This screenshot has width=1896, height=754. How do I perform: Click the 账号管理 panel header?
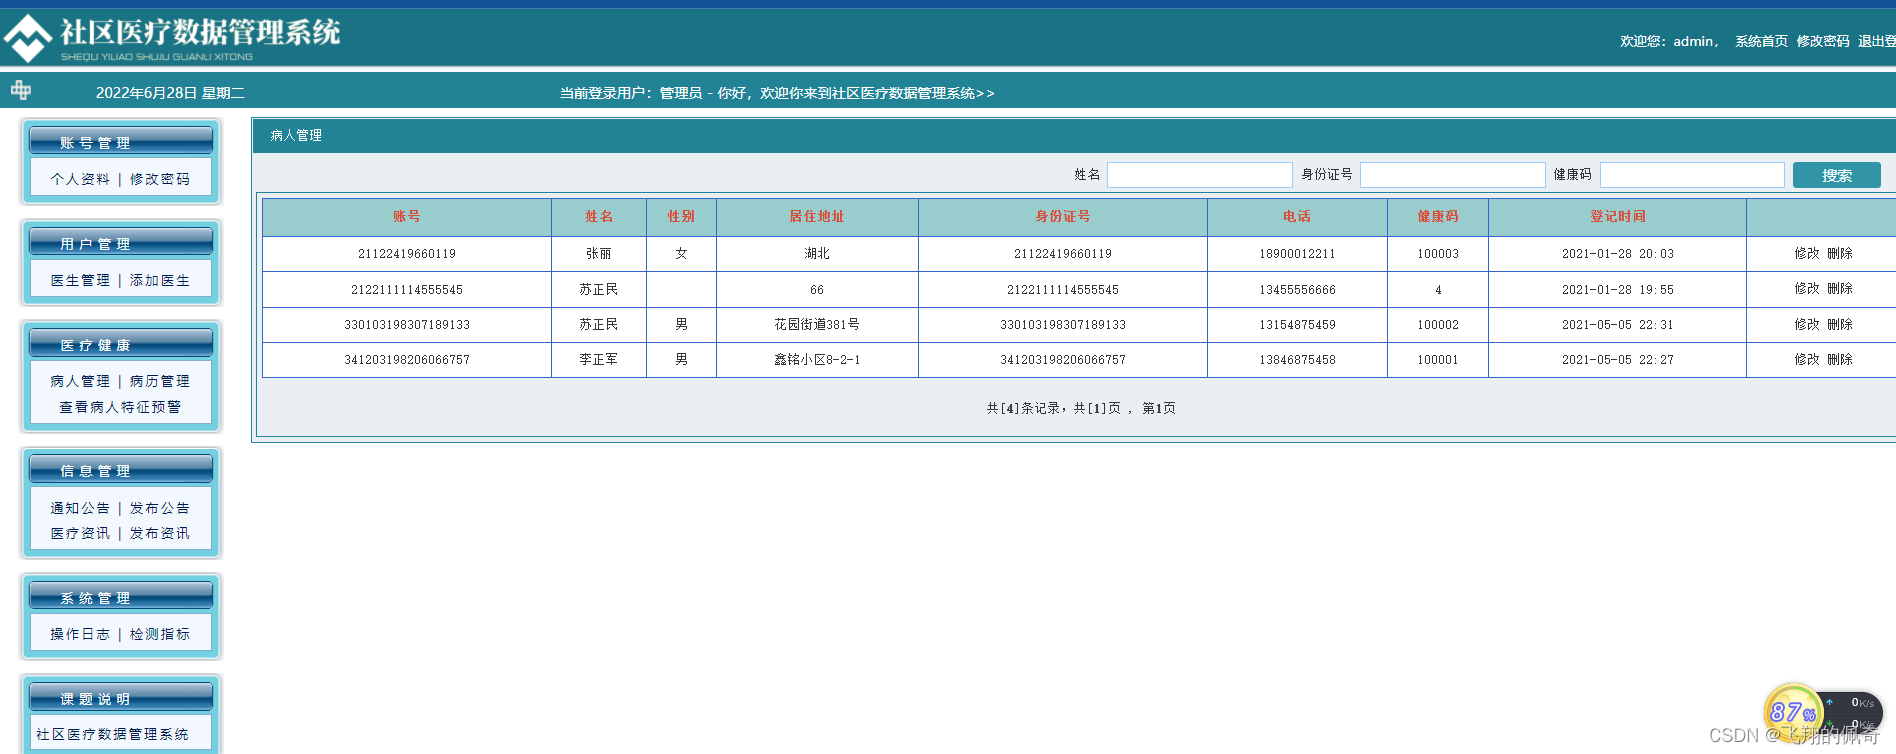tap(121, 141)
